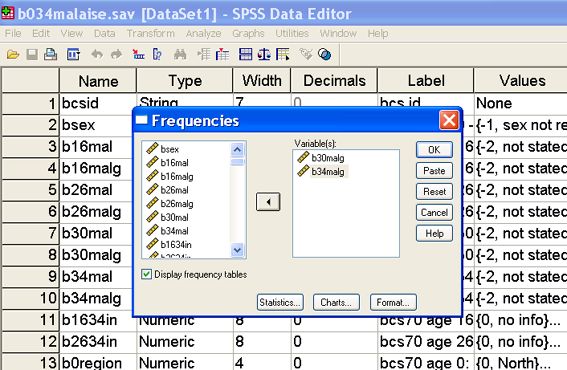The height and width of the screenshot is (370, 567).
Task: Open the Dialog Recall toolbar icon
Action: [x=73, y=55]
